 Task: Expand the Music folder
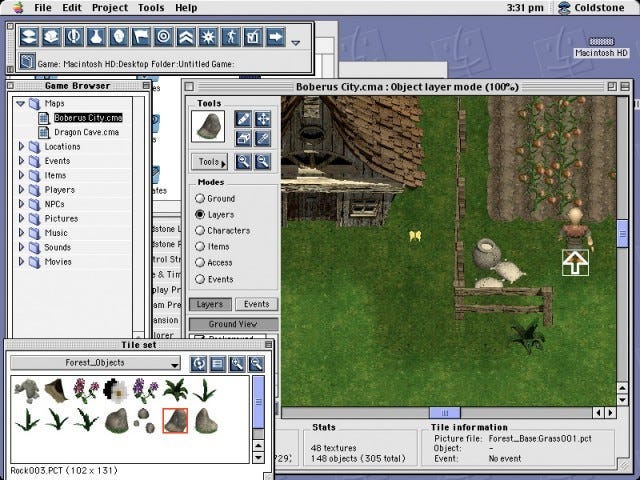click(21, 233)
